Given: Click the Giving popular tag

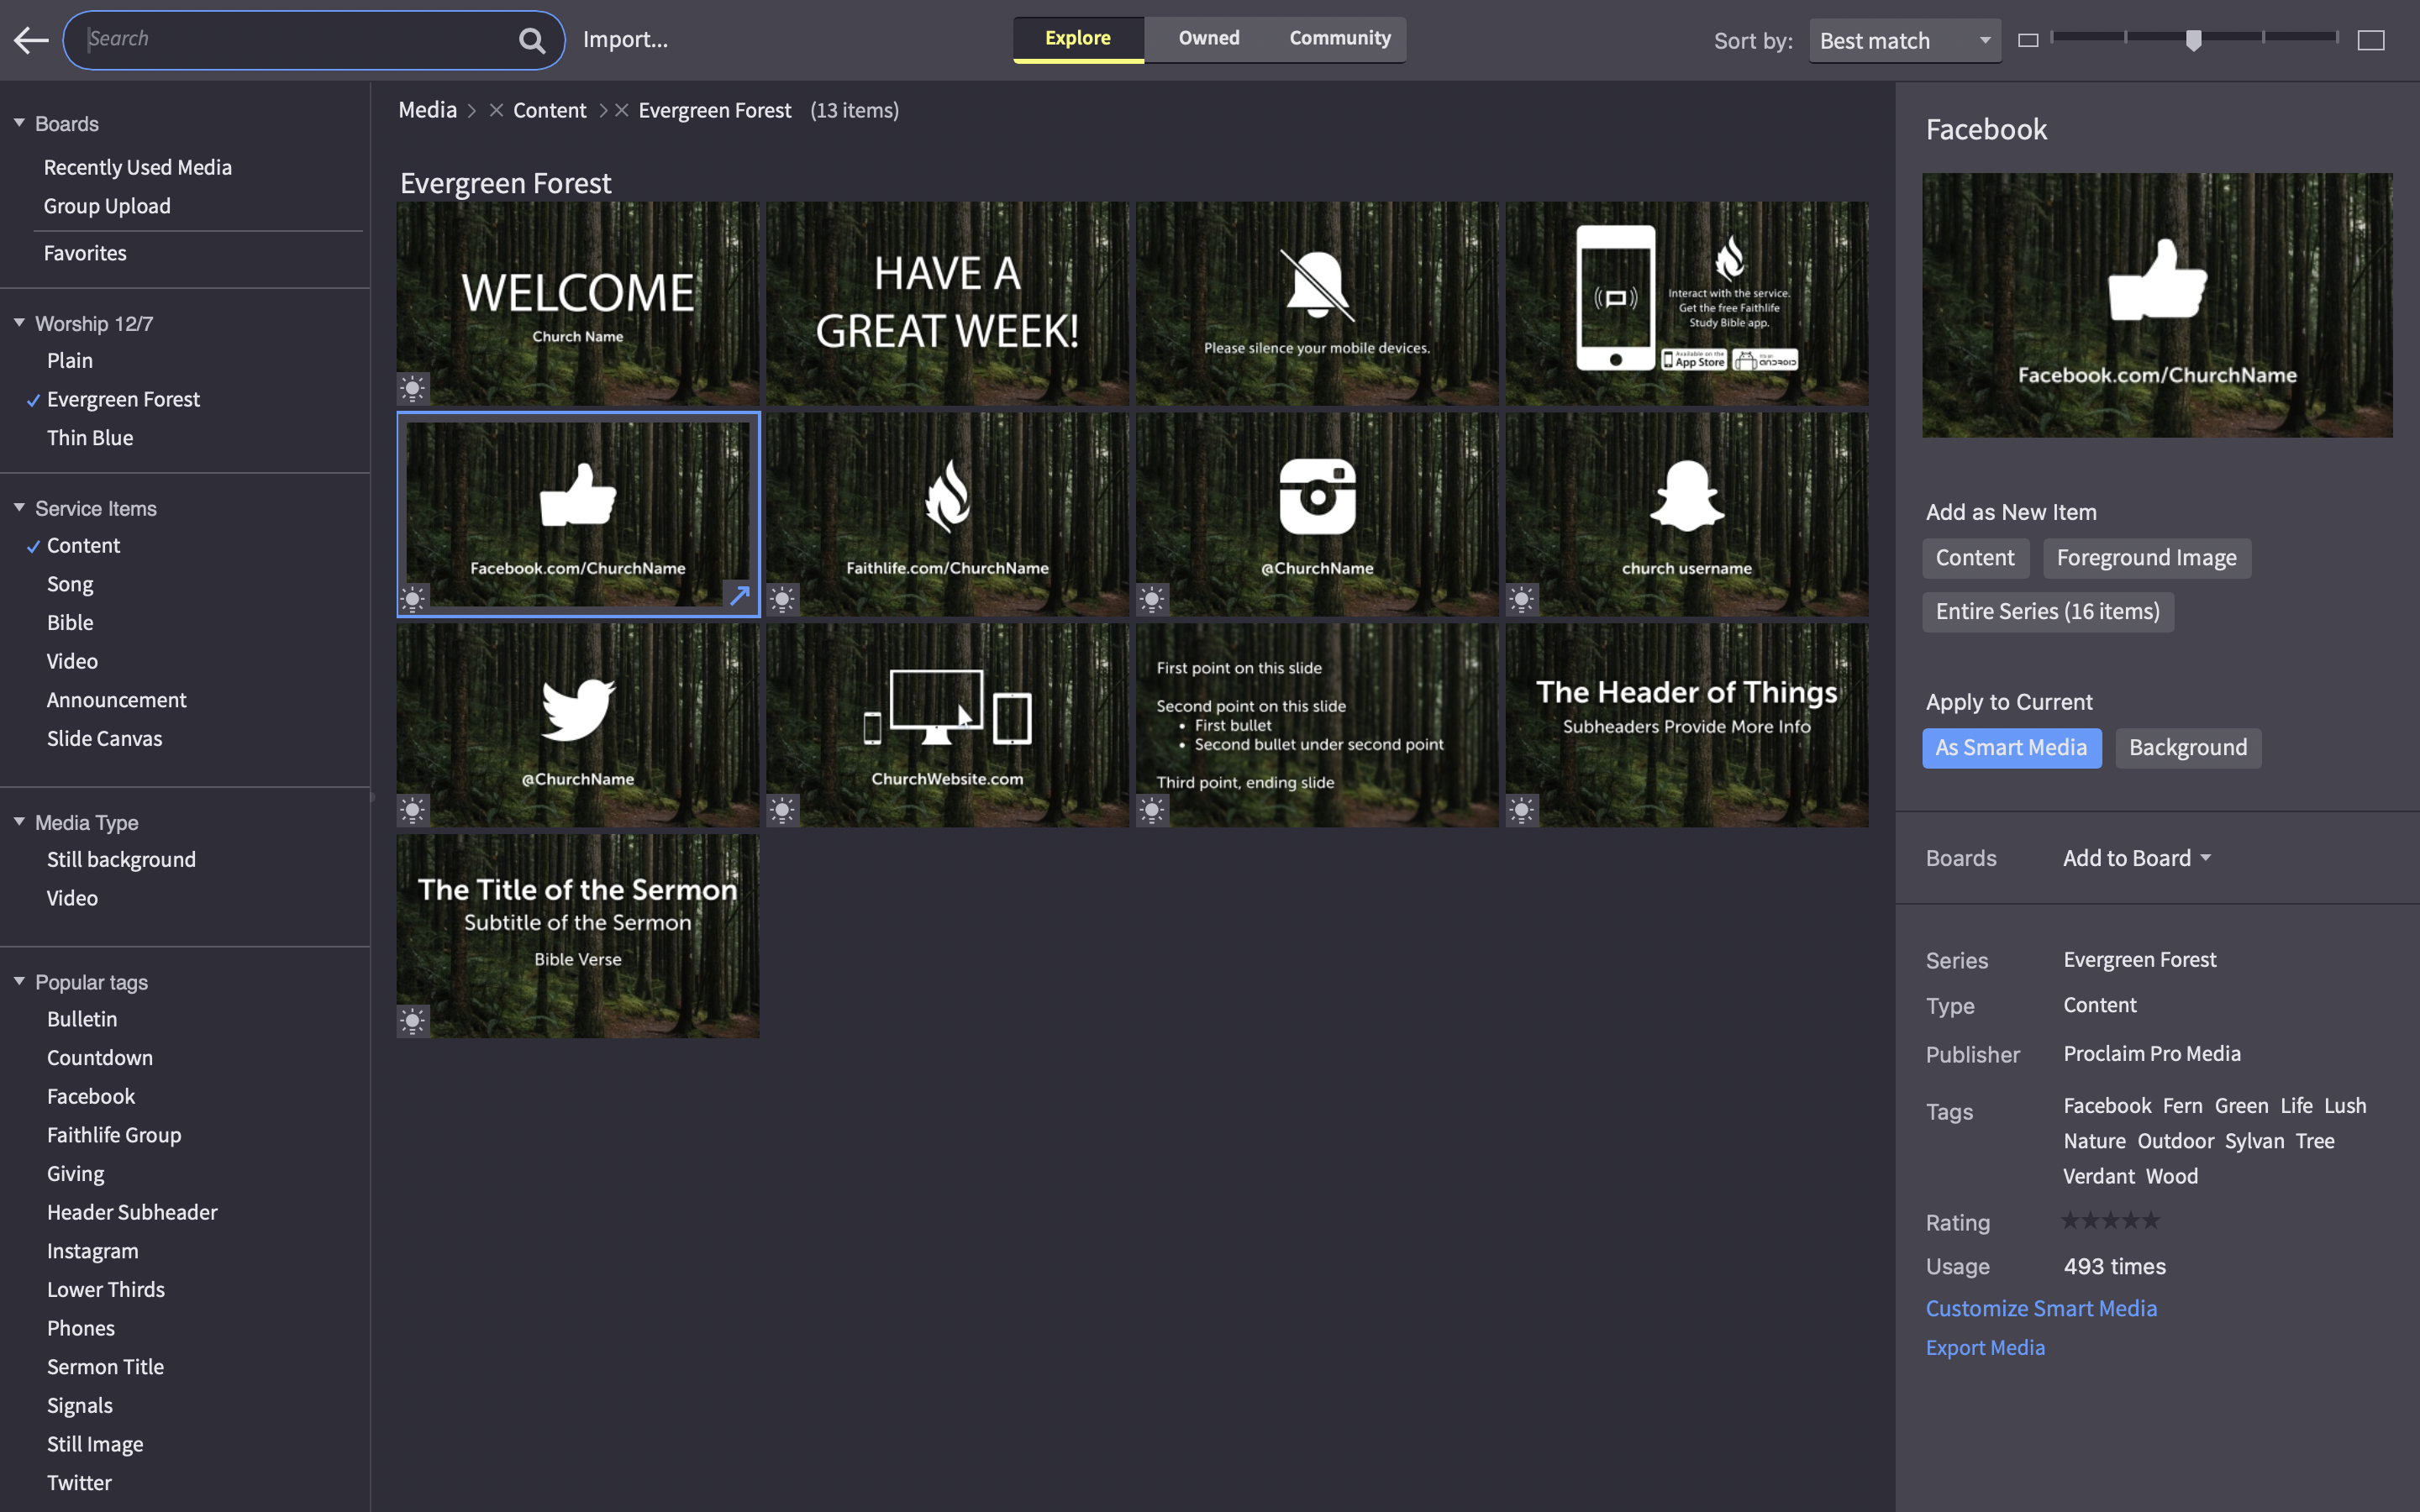Looking at the screenshot, I should pos(75,1174).
